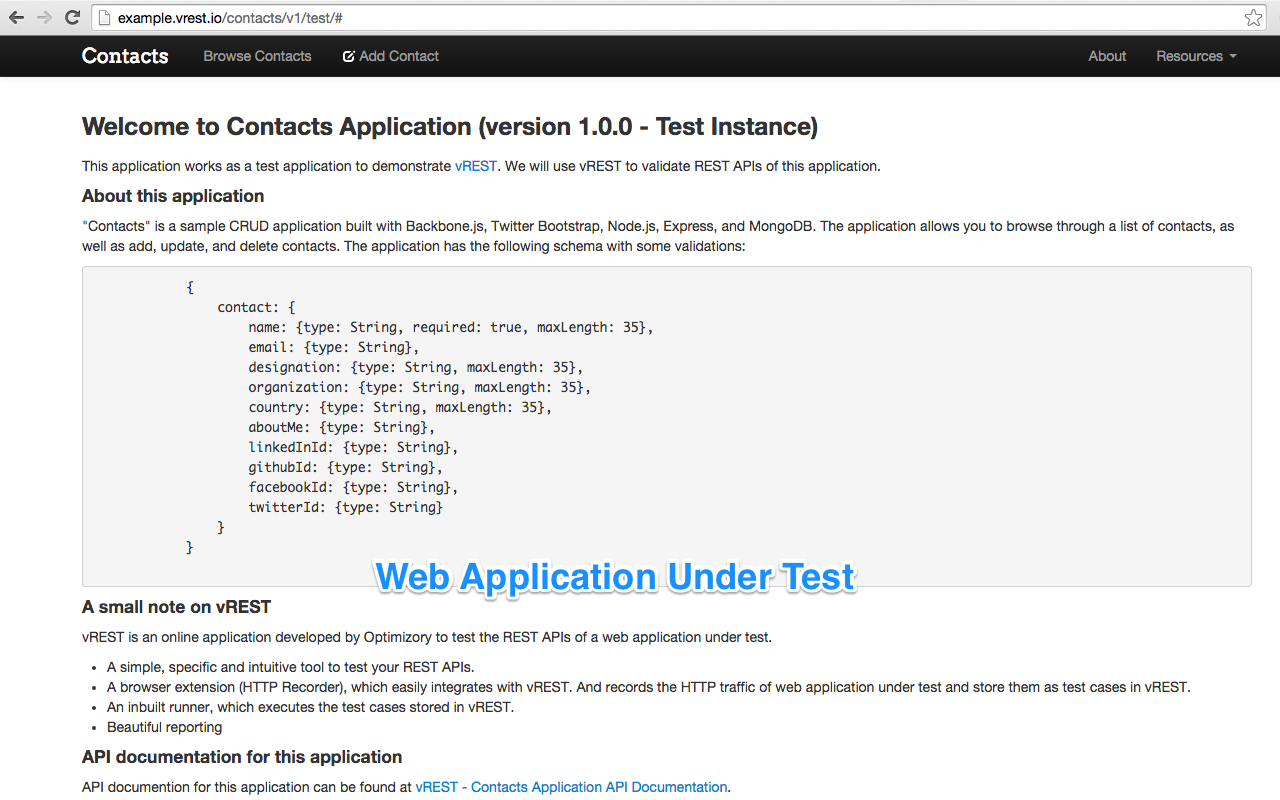The width and height of the screenshot is (1280, 800).
Task: Open the Contacts brand link
Action: 125,56
